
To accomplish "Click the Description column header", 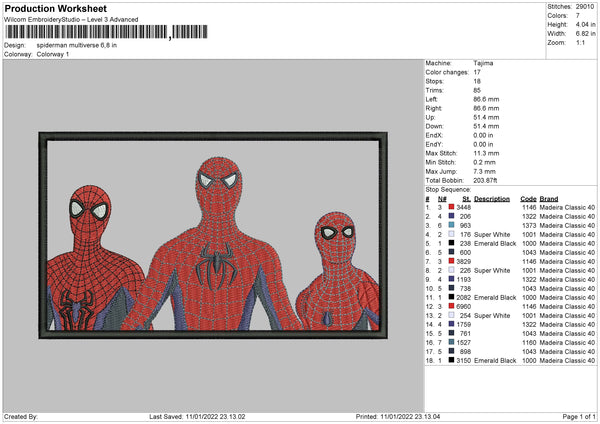I will [491, 197].
